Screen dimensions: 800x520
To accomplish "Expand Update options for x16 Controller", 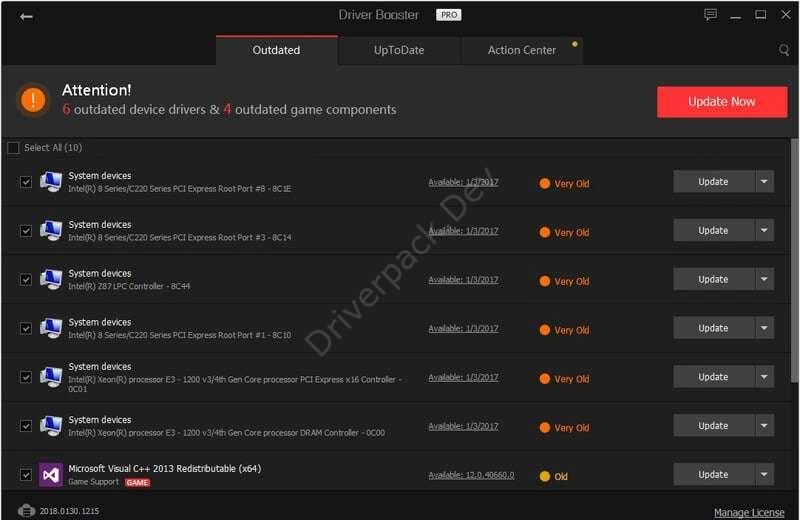I will (x=764, y=377).
